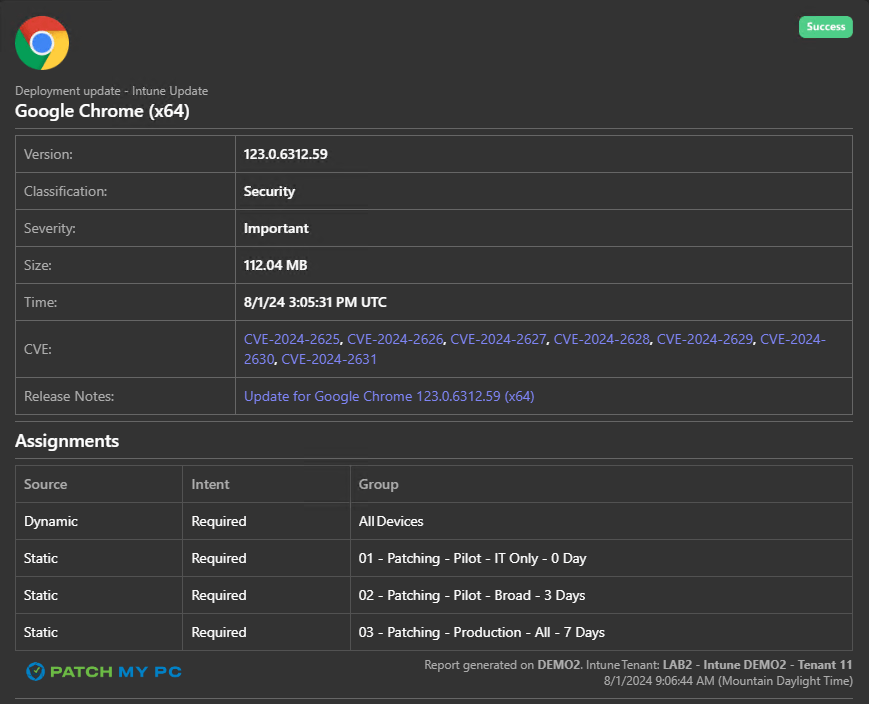The width and height of the screenshot is (869, 704).
Task: Click the green Success status badge
Action: coord(825,27)
